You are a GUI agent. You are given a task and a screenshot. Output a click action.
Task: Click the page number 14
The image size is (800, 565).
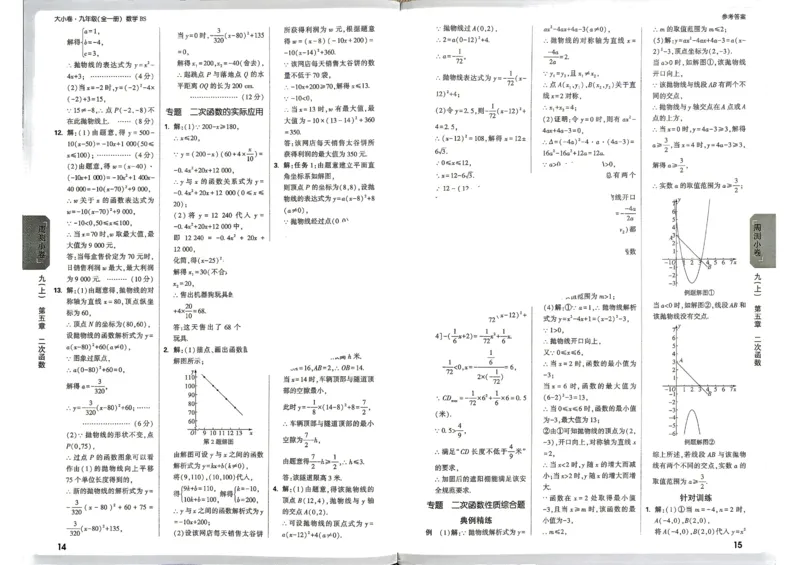(x=62, y=547)
